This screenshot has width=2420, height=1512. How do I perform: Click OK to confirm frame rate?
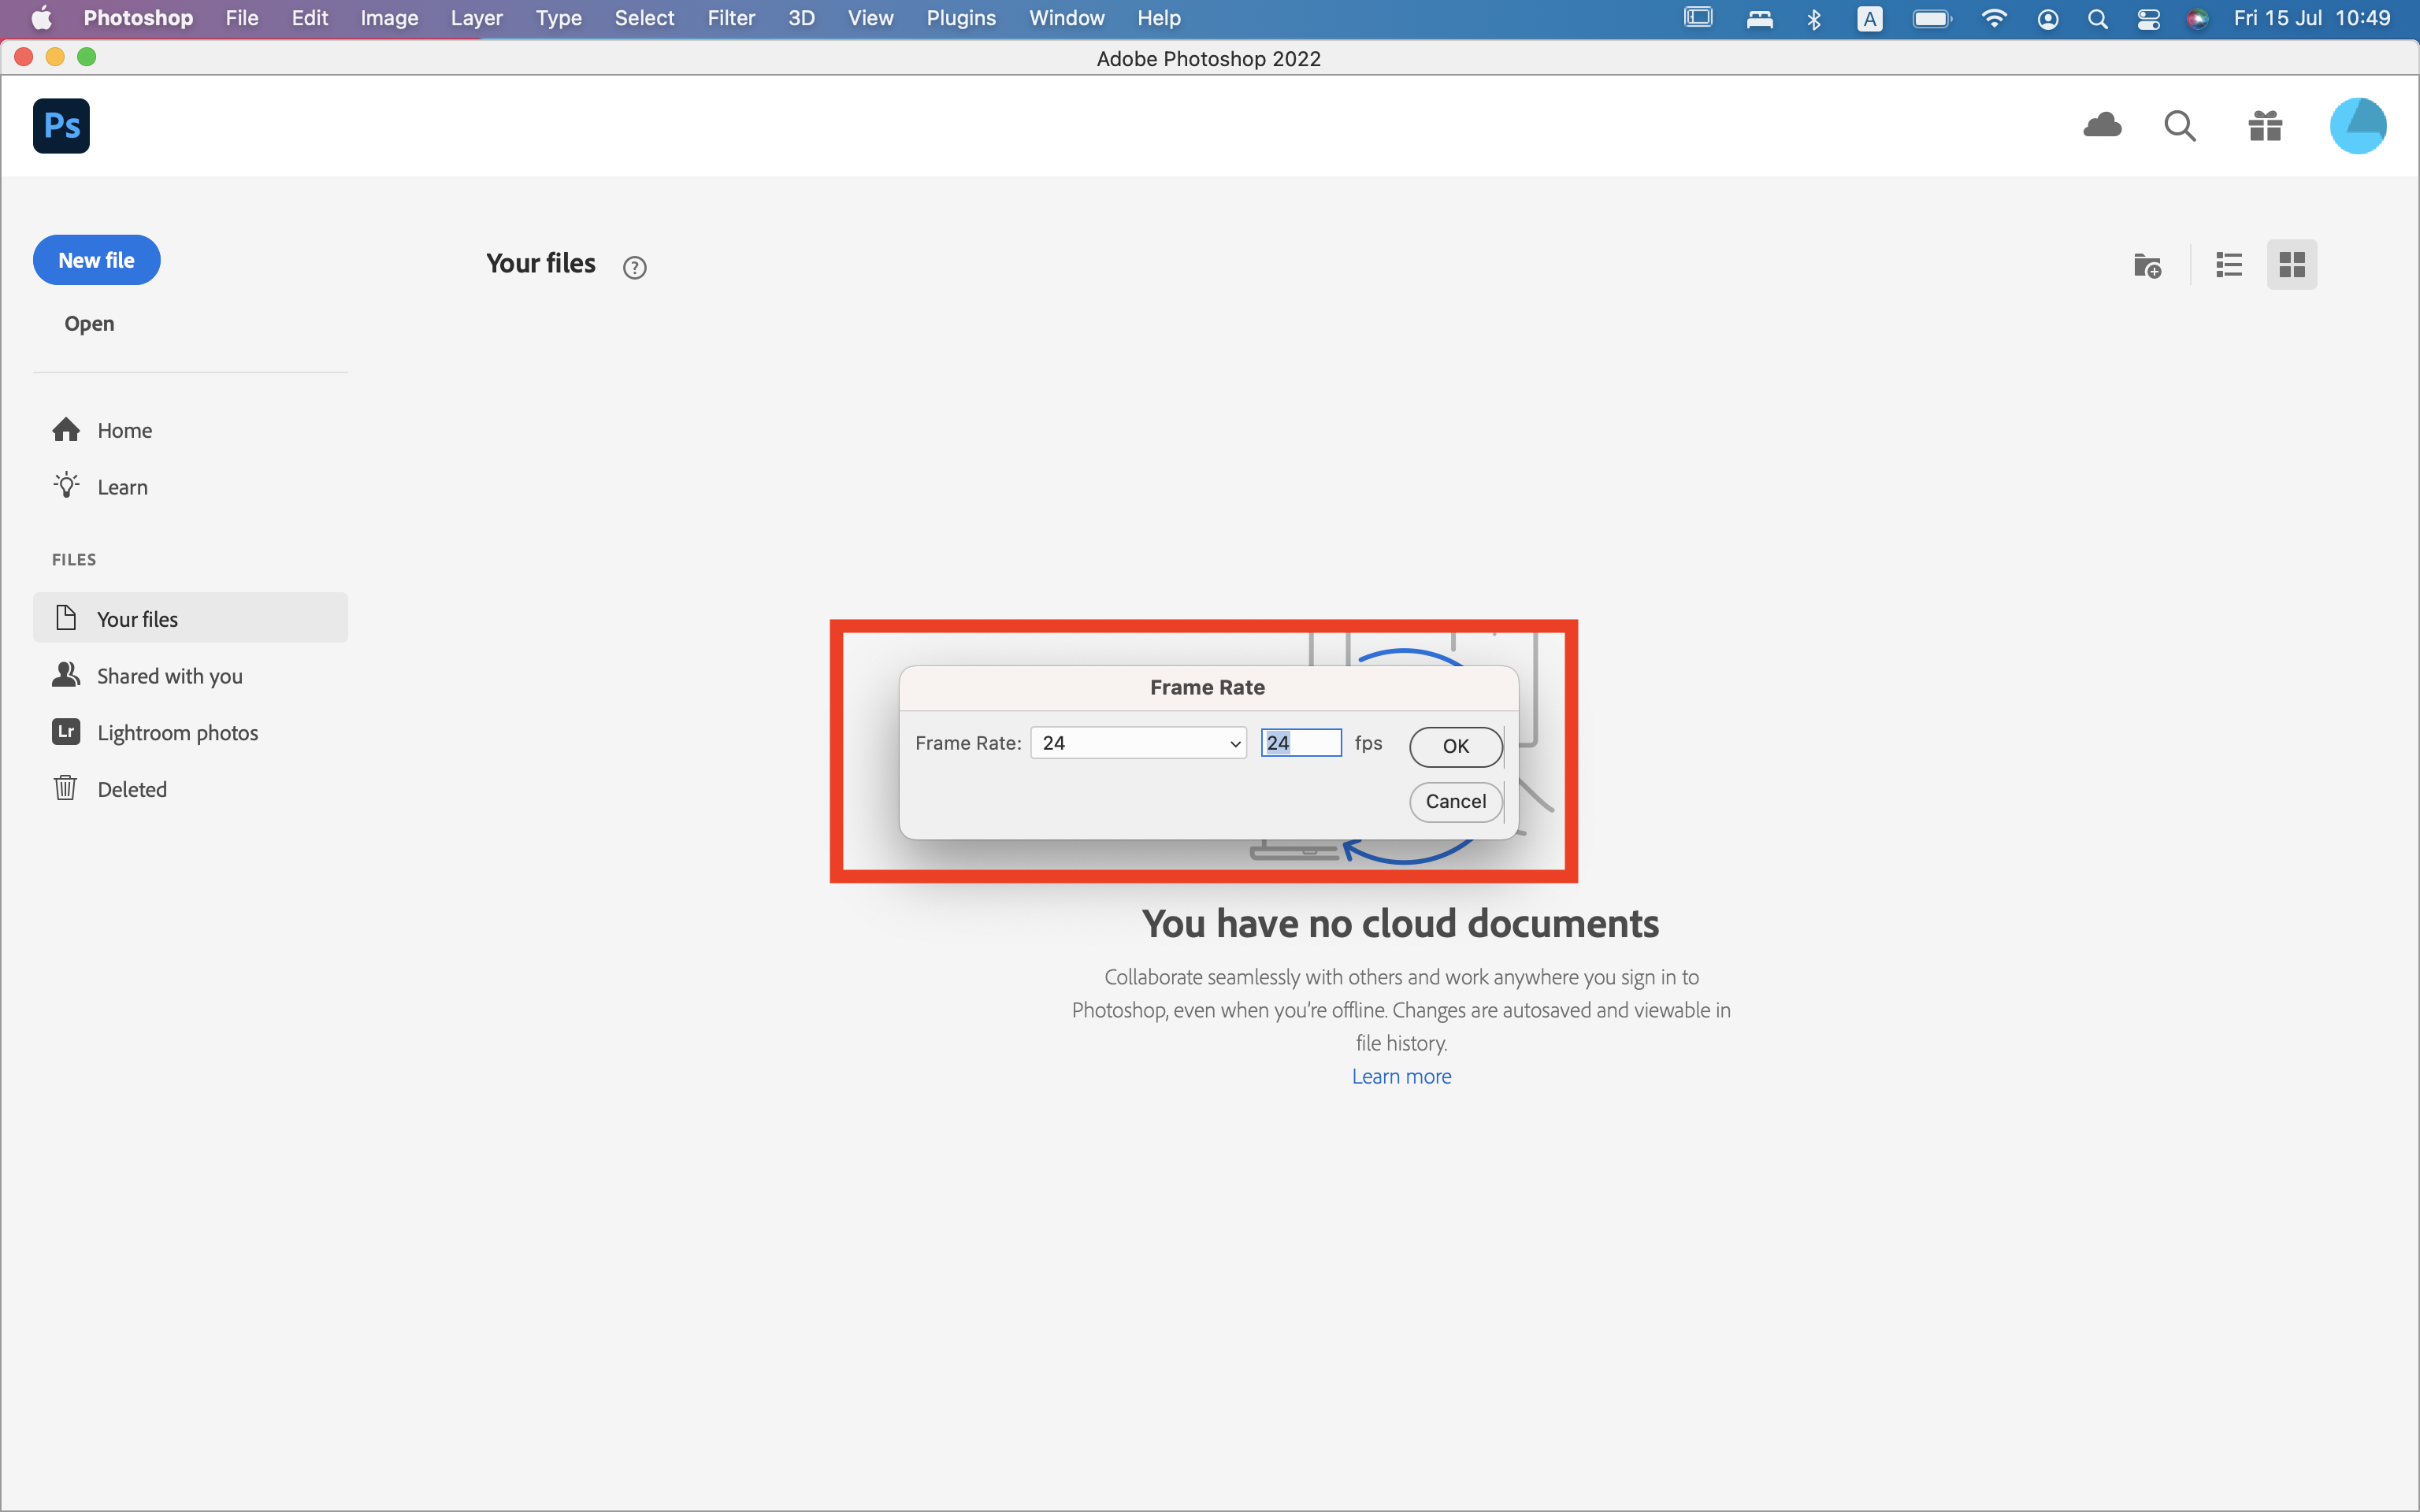pyautogui.click(x=1457, y=746)
